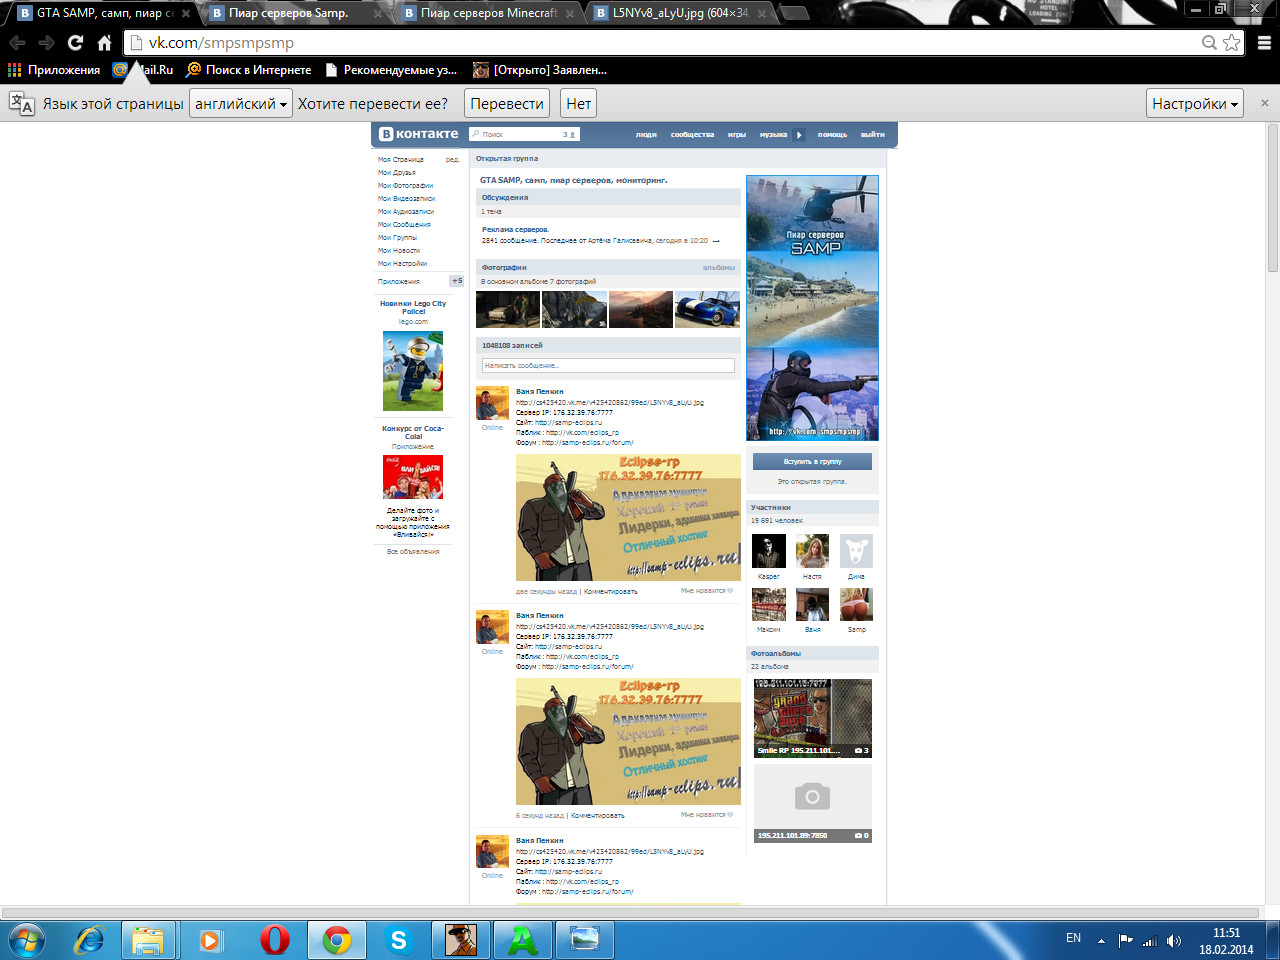Click the Перевести button
The image size is (1280, 960).
pos(507,103)
